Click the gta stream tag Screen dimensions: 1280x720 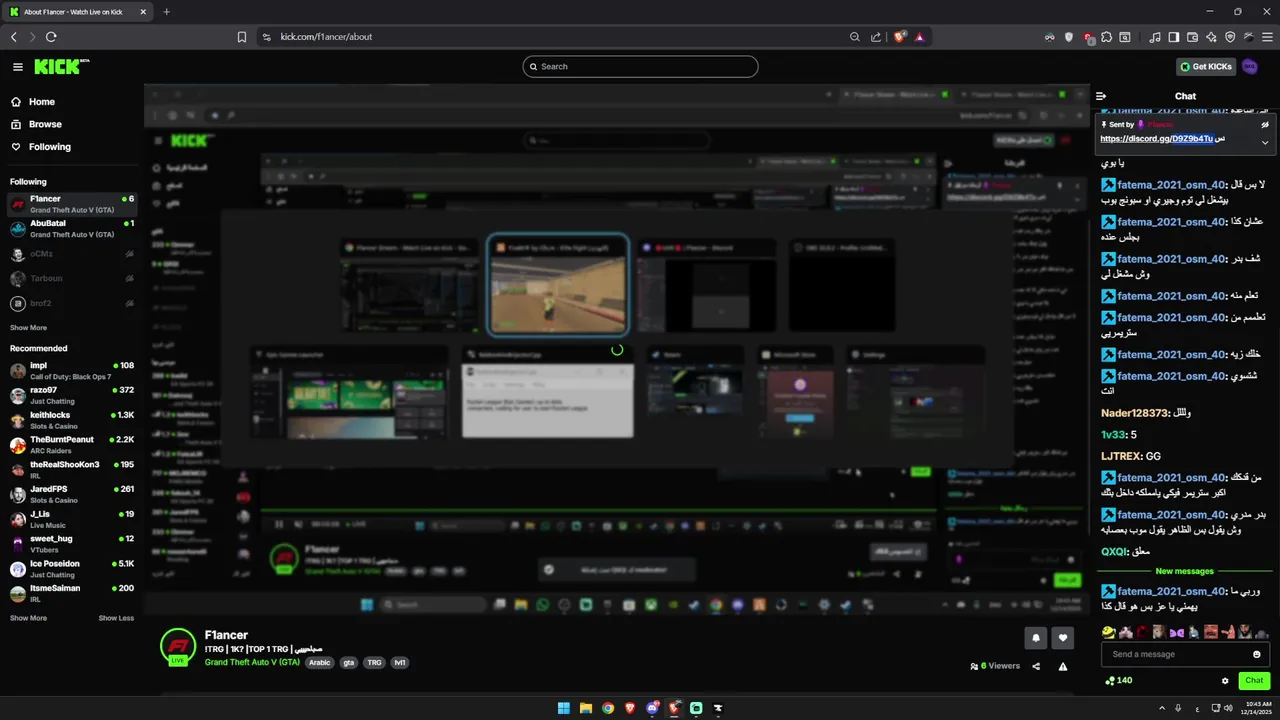pyautogui.click(x=349, y=663)
